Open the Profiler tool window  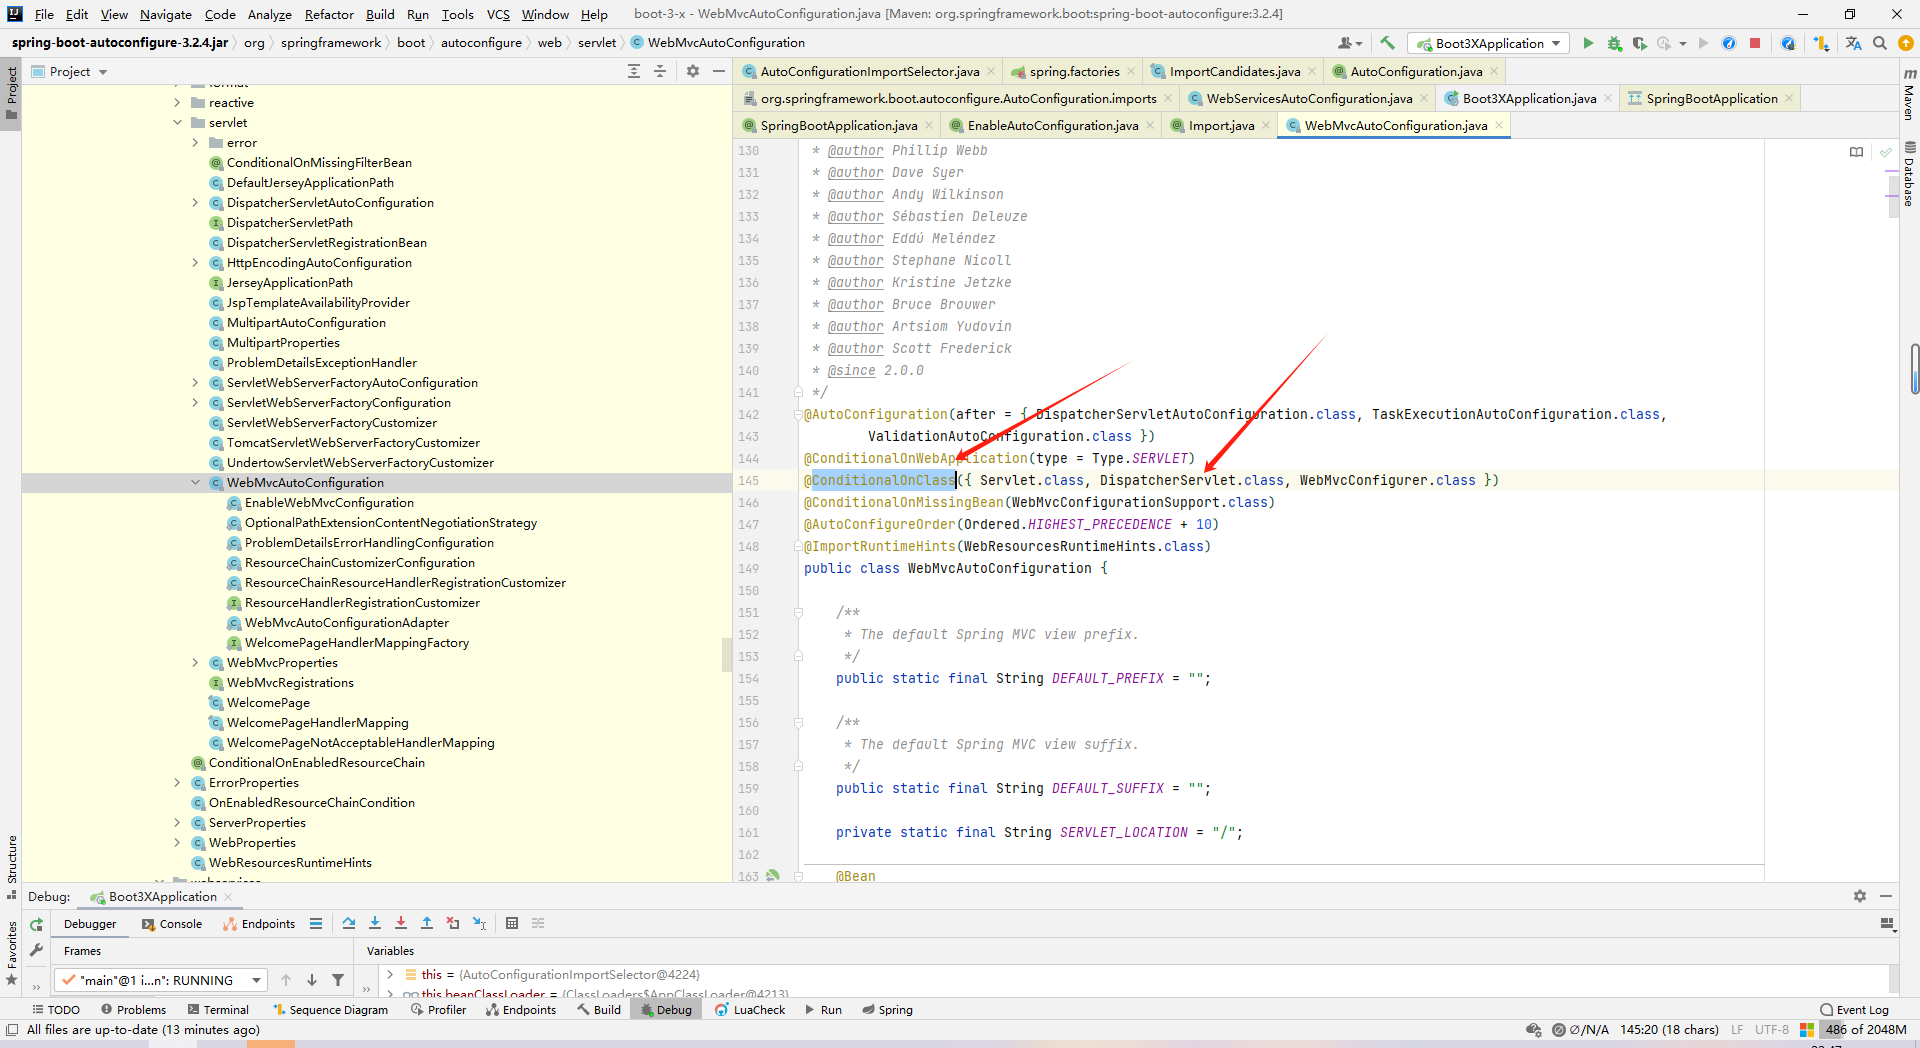point(439,1009)
